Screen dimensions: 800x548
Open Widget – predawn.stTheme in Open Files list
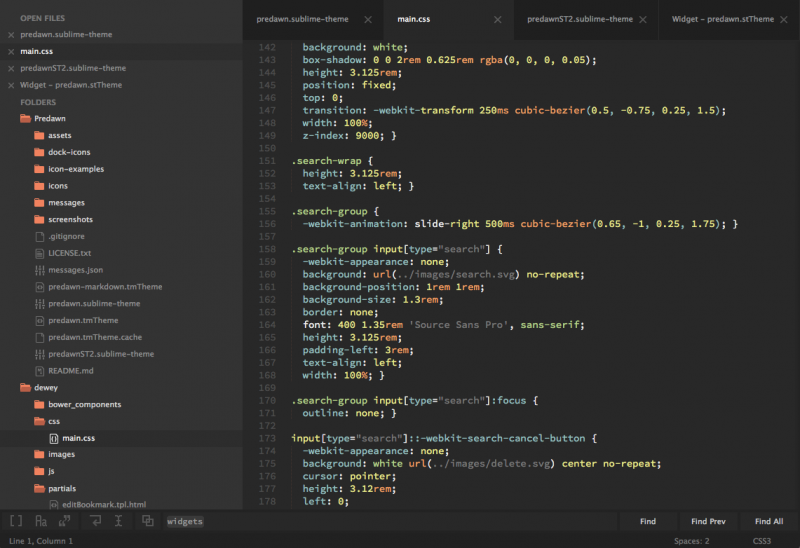71,85
